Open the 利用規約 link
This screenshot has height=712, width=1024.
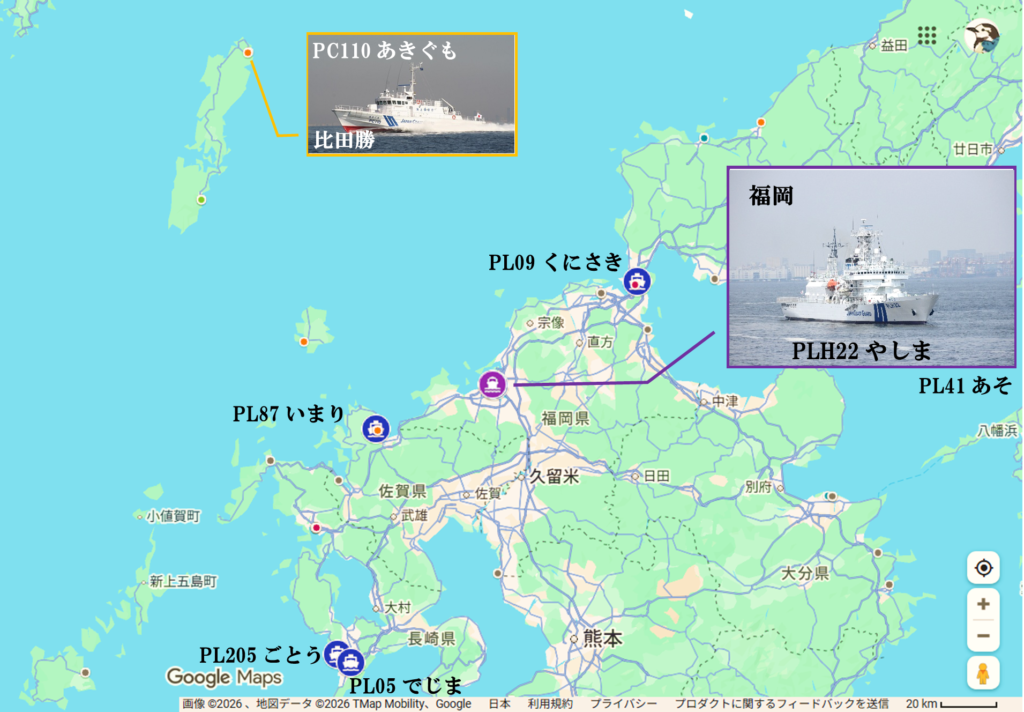coord(550,704)
